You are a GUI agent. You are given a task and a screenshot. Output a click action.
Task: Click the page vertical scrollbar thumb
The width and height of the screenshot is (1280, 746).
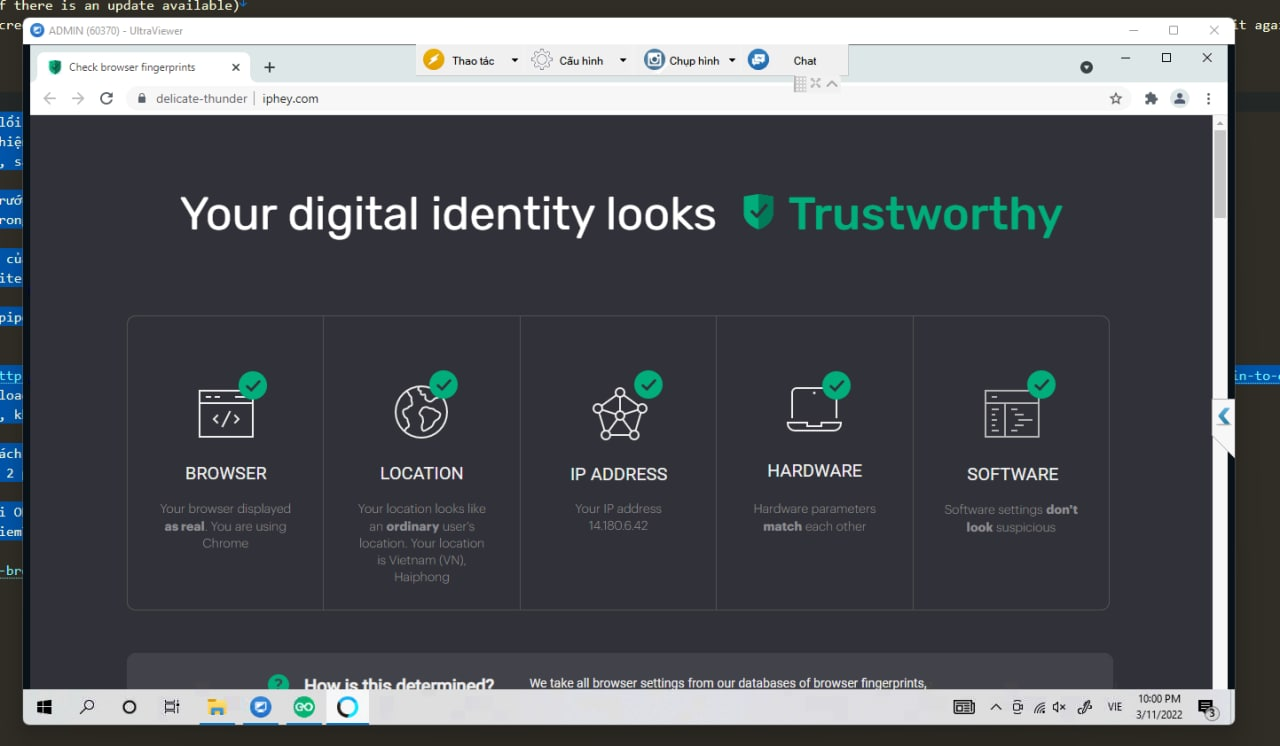[x=1219, y=173]
